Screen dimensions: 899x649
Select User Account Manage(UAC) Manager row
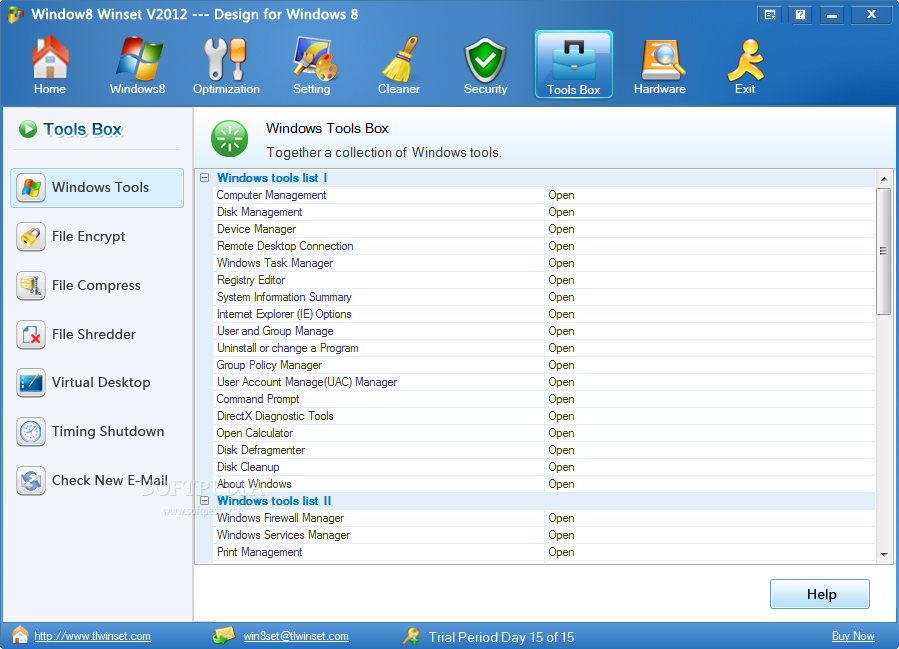(544, 382)
